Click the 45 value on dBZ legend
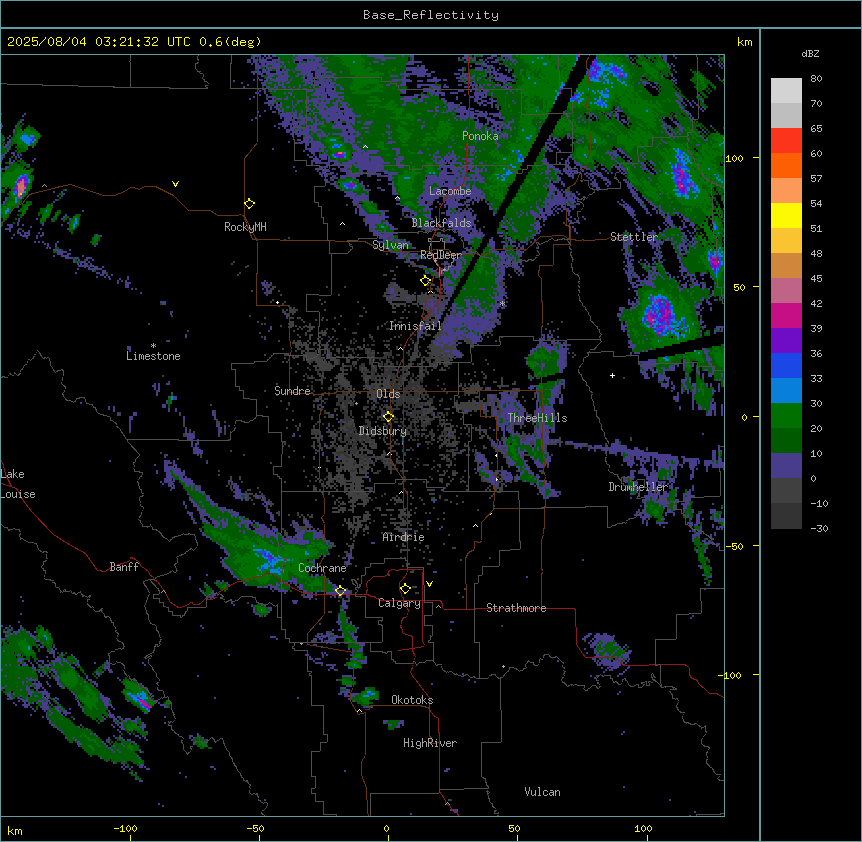The image size is (862, 842). pos(816,279)
